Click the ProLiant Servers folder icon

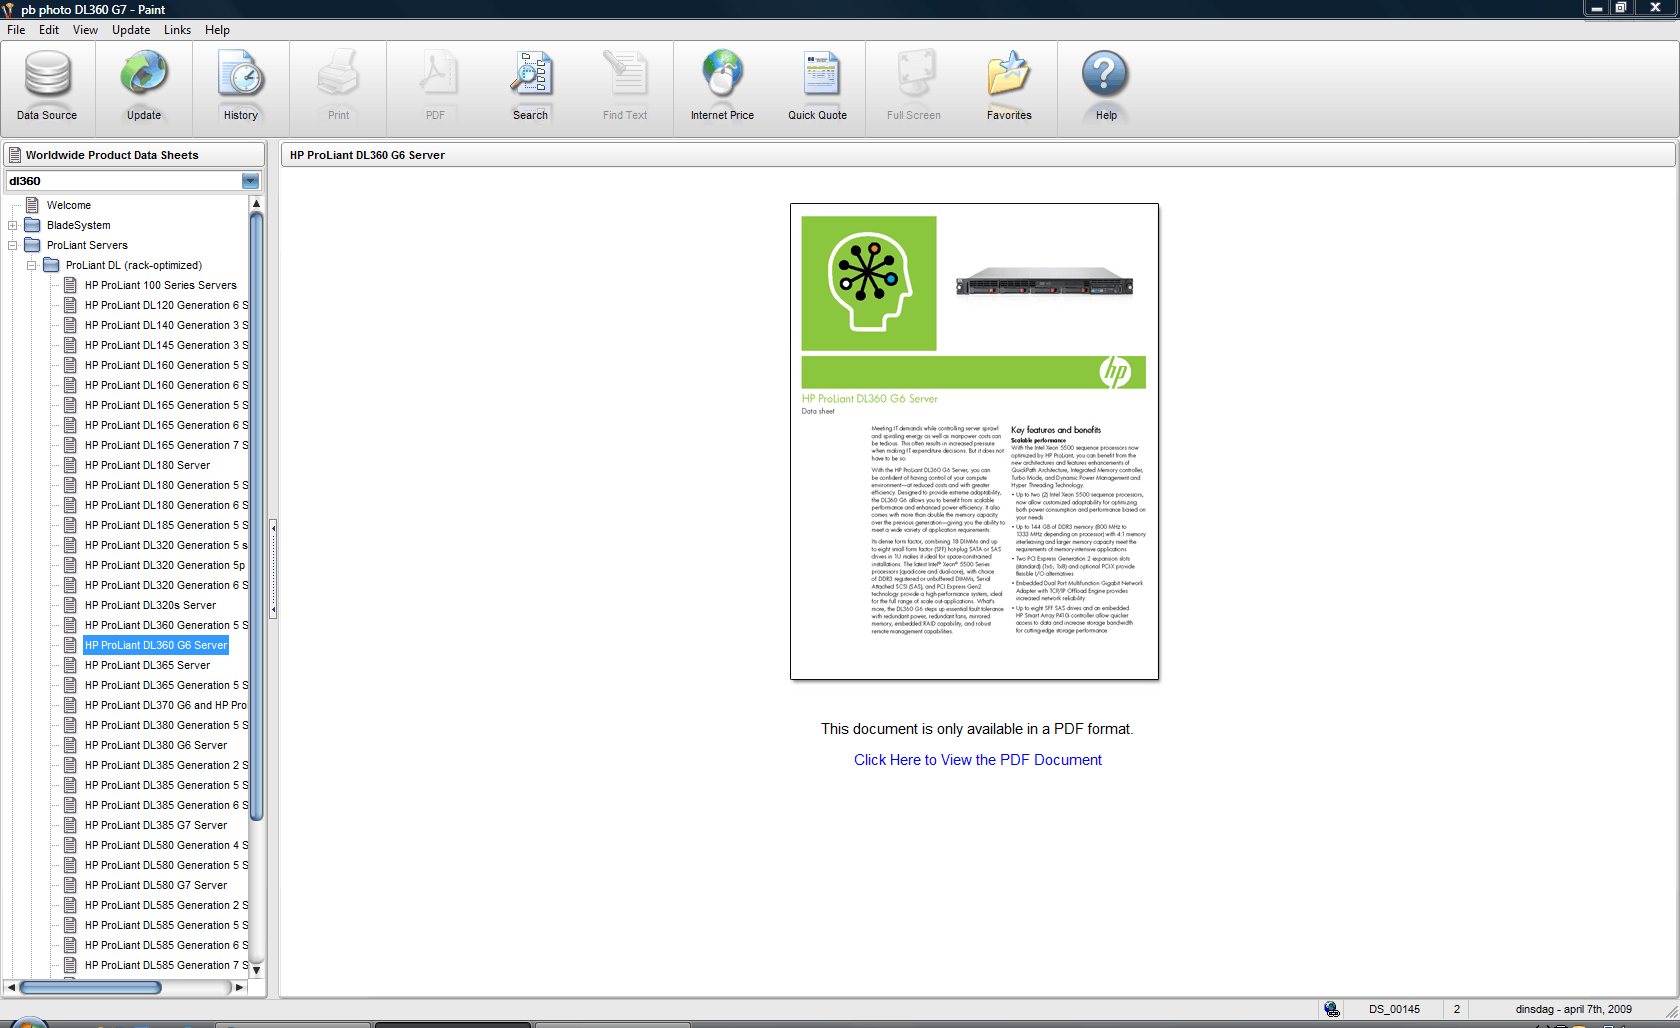point(32,245)
